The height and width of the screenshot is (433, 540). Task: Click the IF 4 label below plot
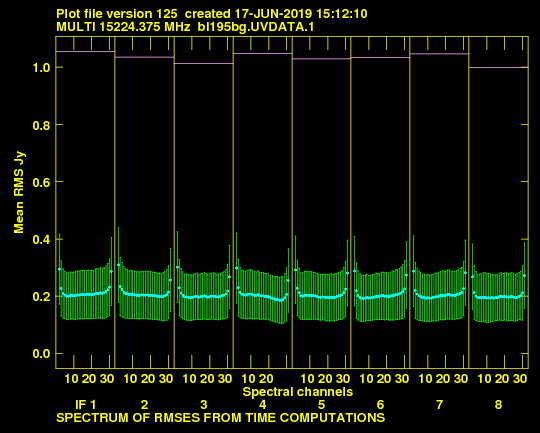[263, 404]
